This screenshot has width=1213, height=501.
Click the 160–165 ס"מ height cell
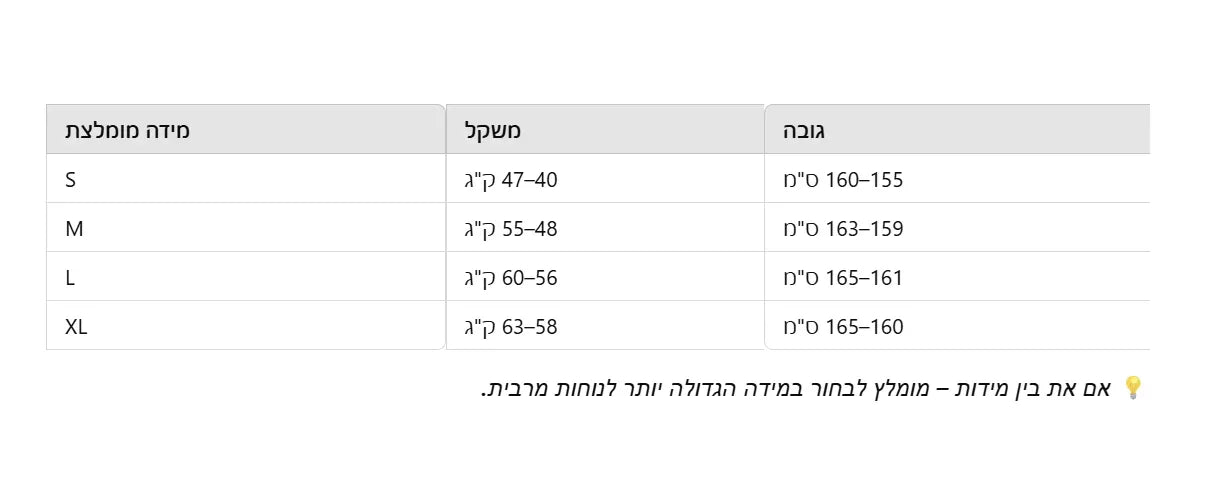843,327
